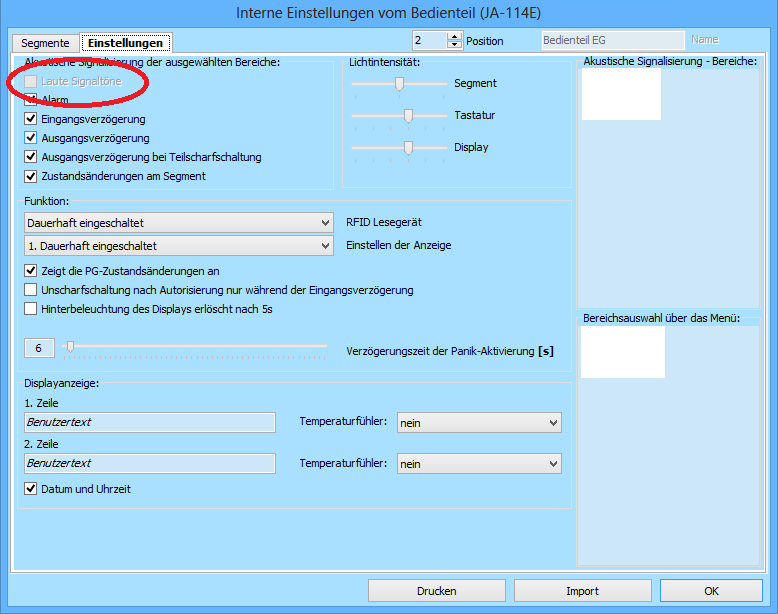The width and height of the screenshot is (778, 614).
Task: Enable Unscharfschaltung nach Autorisierung option
Action: (30, 290)
